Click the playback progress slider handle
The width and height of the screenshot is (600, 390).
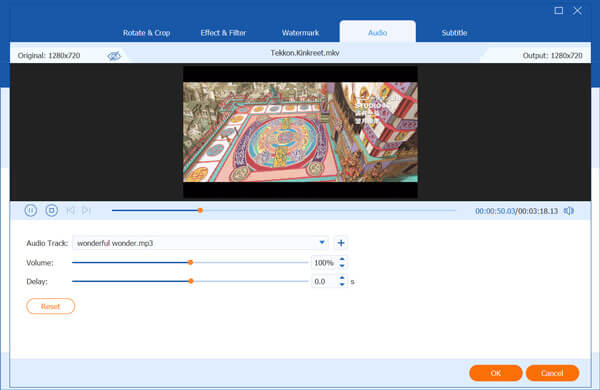(x=200, y=211)
